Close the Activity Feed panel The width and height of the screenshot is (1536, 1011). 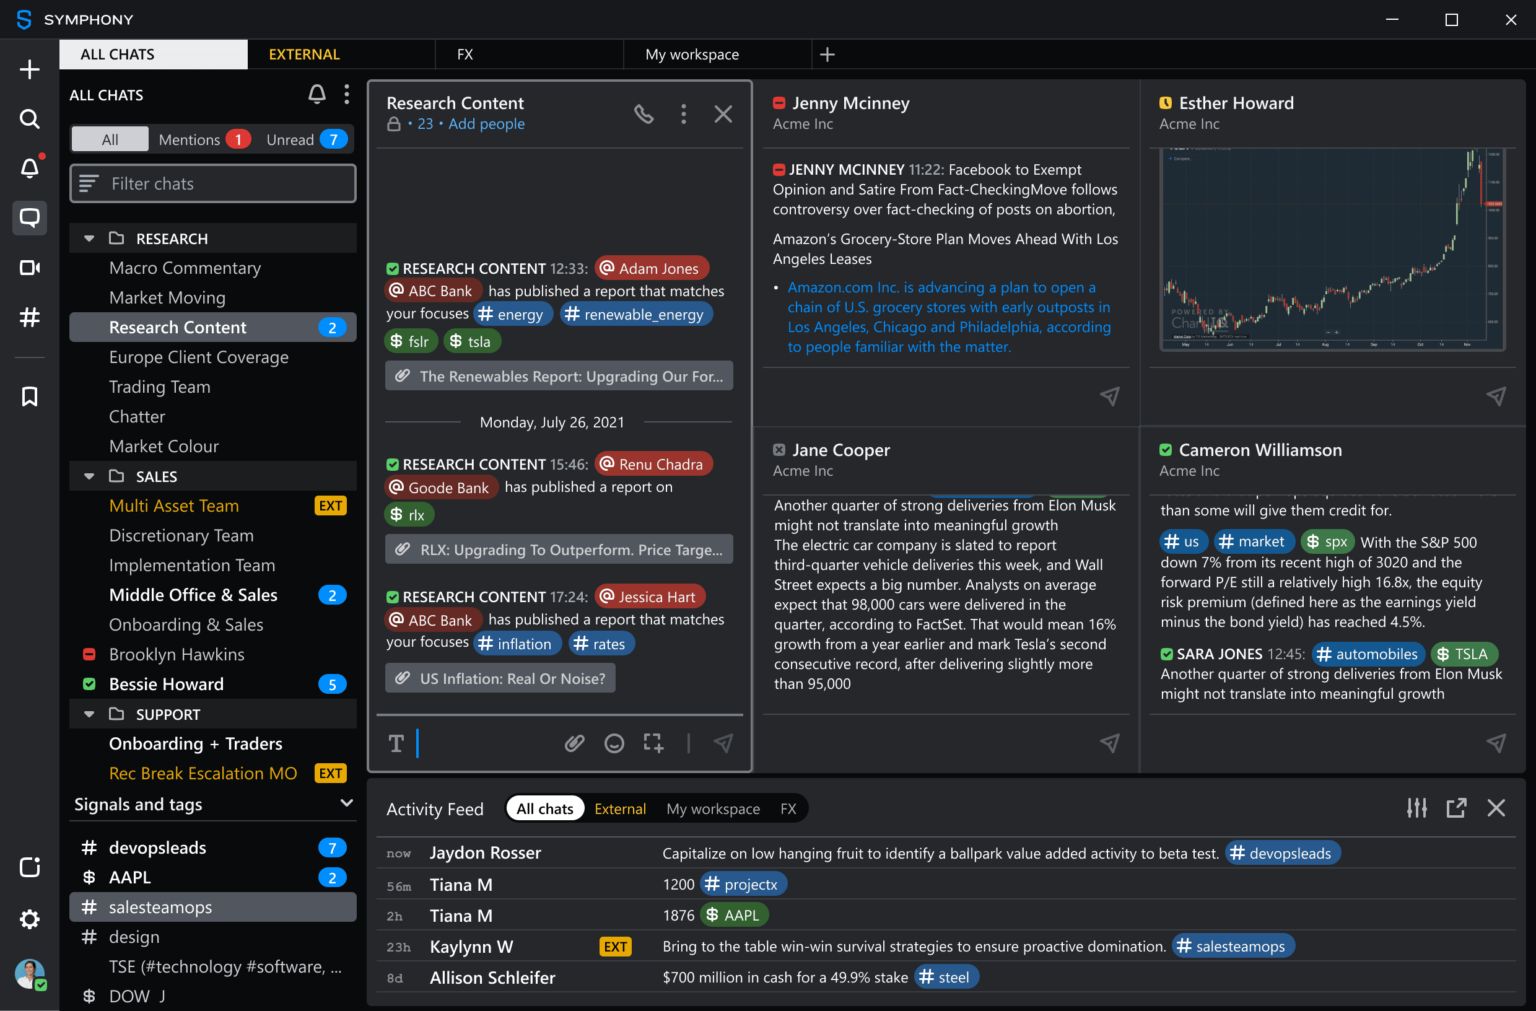tap(1496, 808)
